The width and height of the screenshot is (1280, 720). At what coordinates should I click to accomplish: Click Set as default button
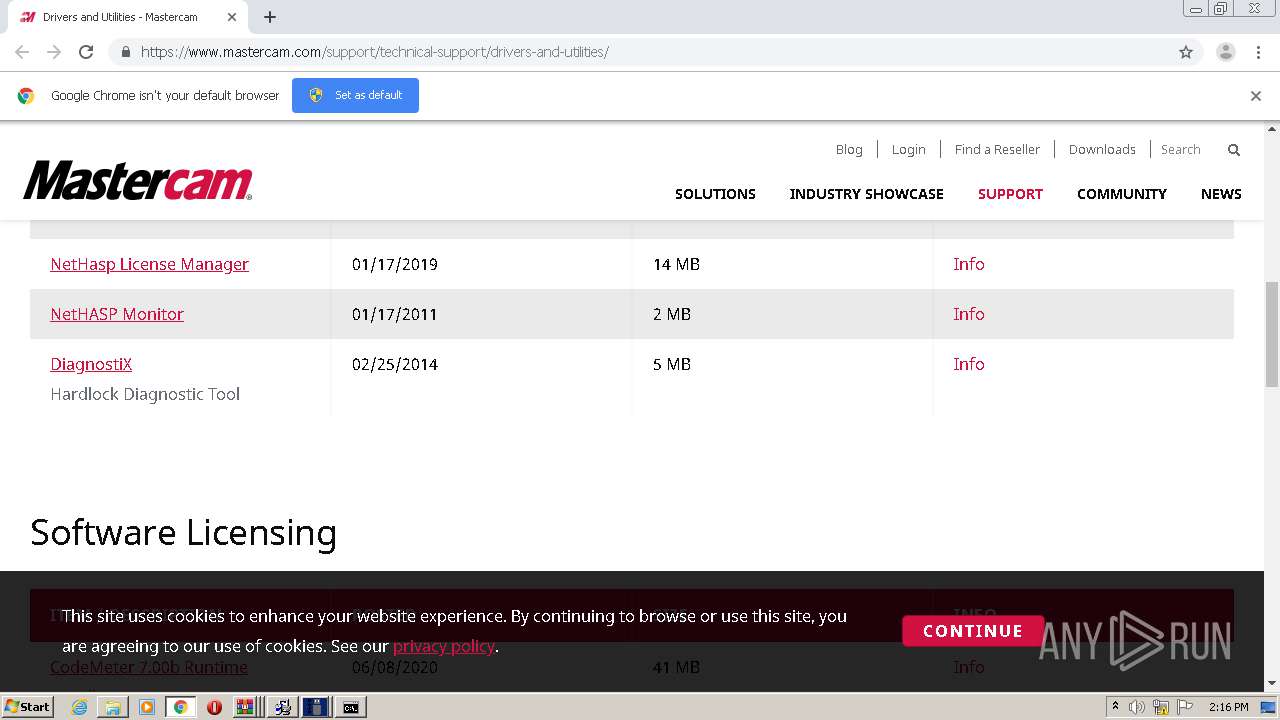(x=355, y=95)
